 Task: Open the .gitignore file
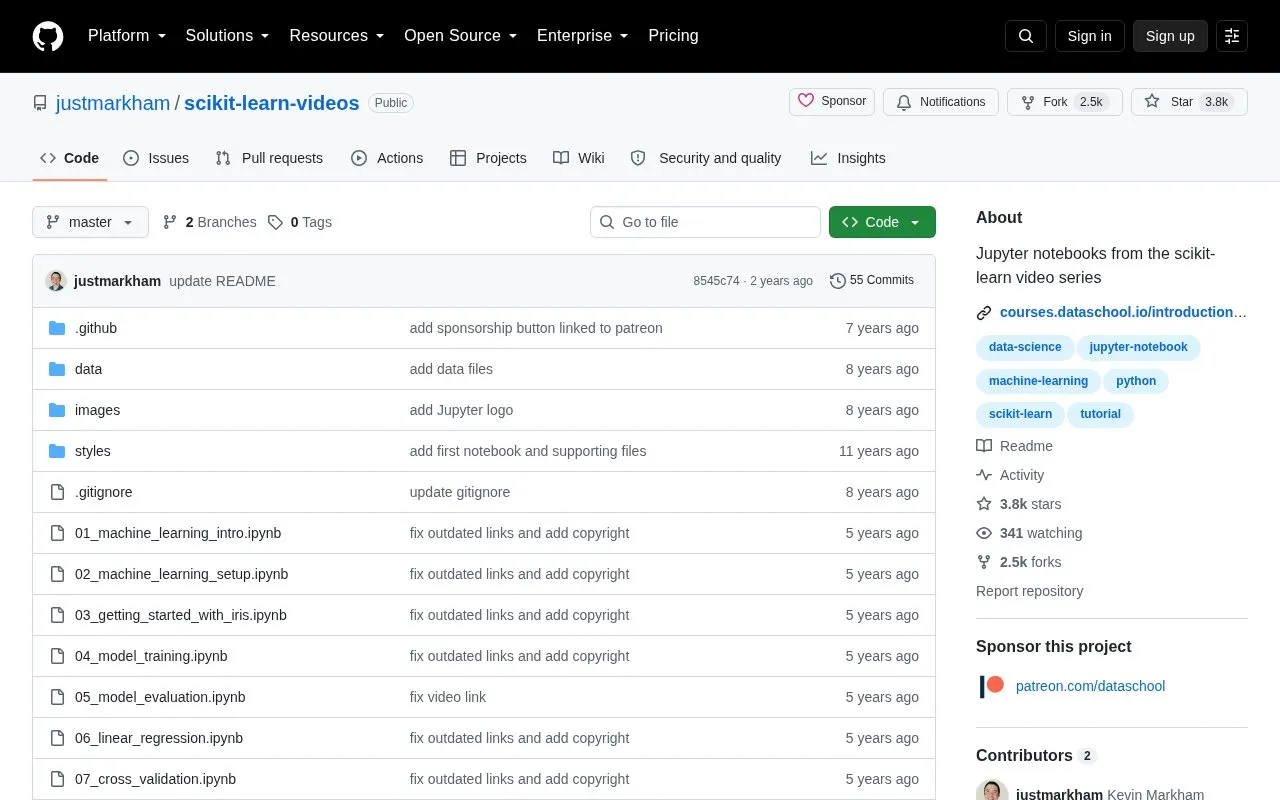[104, 492]
